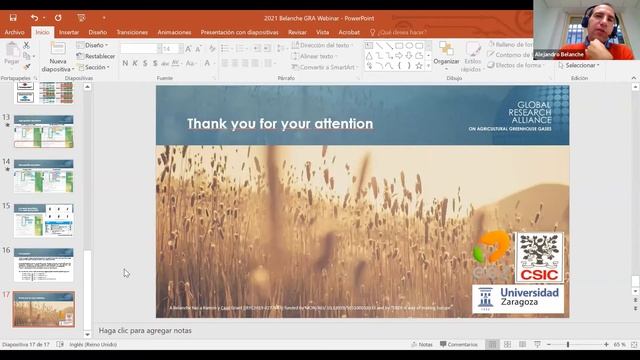The height and width of the screenshot is (360, 640).
Task: Expand the Efectos de forma menu
Action: pyautogui.click(x=516, y=65)
